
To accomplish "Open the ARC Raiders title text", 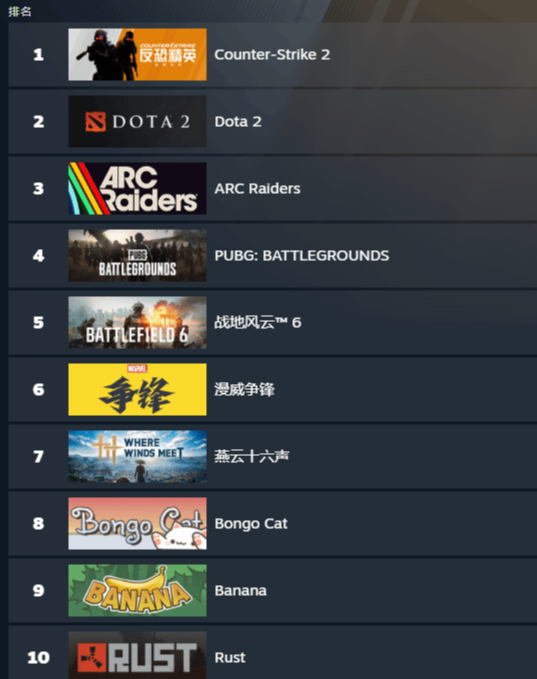I will point(257,188).
